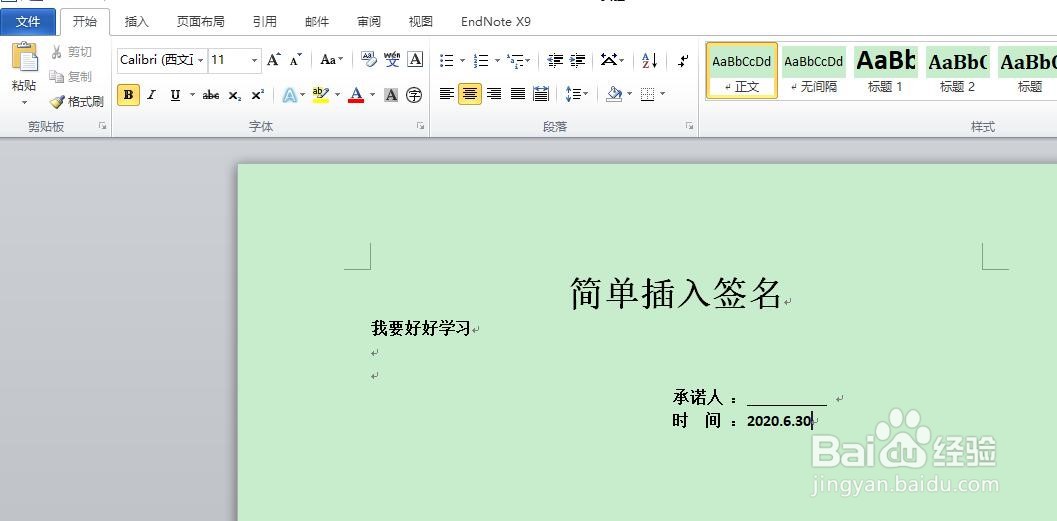
Task: Click the Character Shading icon
Action: 391,95
